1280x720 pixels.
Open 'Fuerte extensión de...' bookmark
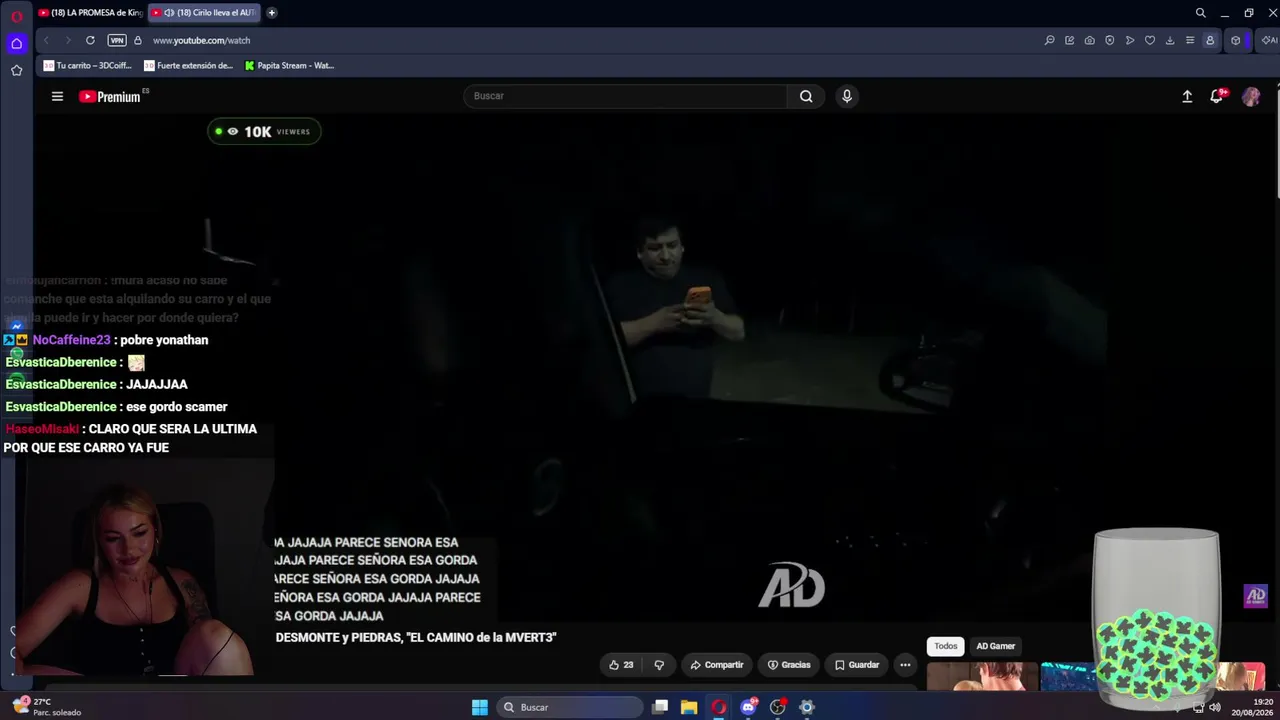tap(188, 65)
